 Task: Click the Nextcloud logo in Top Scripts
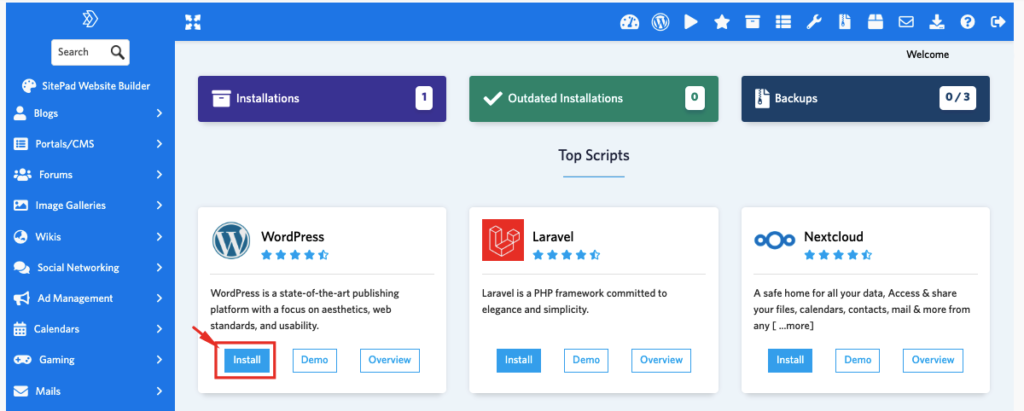pyautogui.click(x=775, y=240)
